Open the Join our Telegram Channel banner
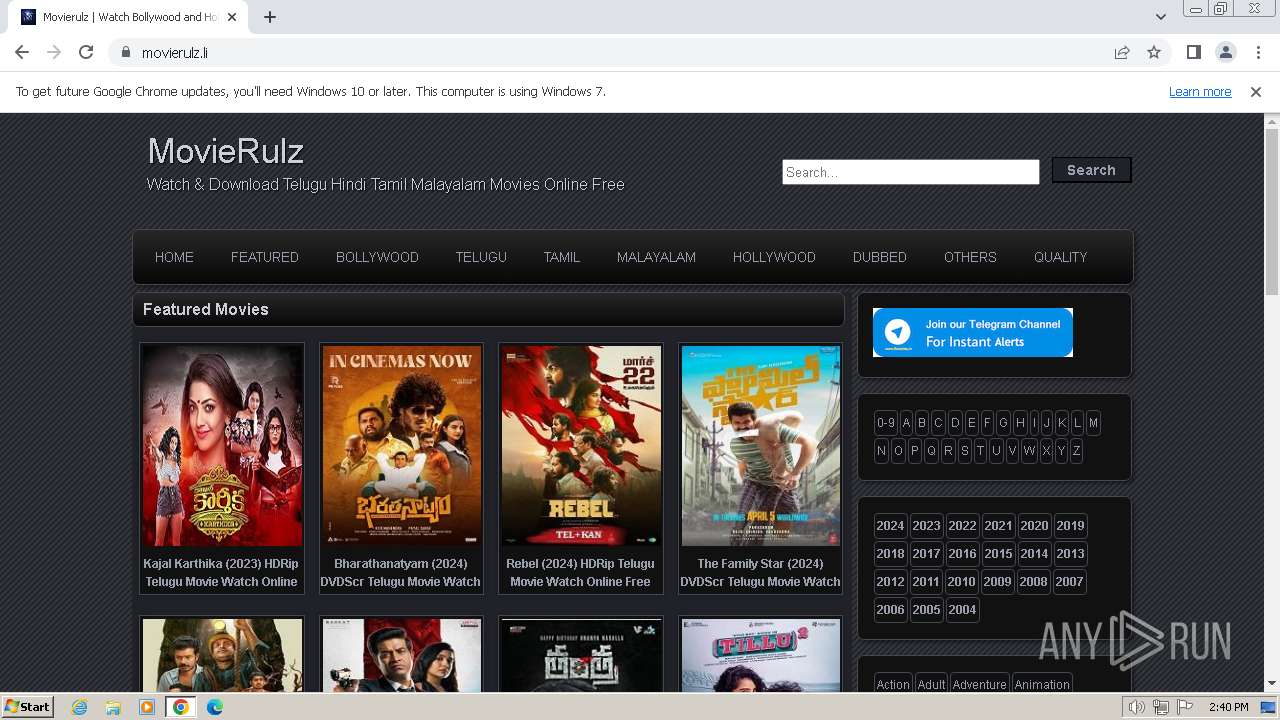Screen dimensions: 1280x720 973,332
